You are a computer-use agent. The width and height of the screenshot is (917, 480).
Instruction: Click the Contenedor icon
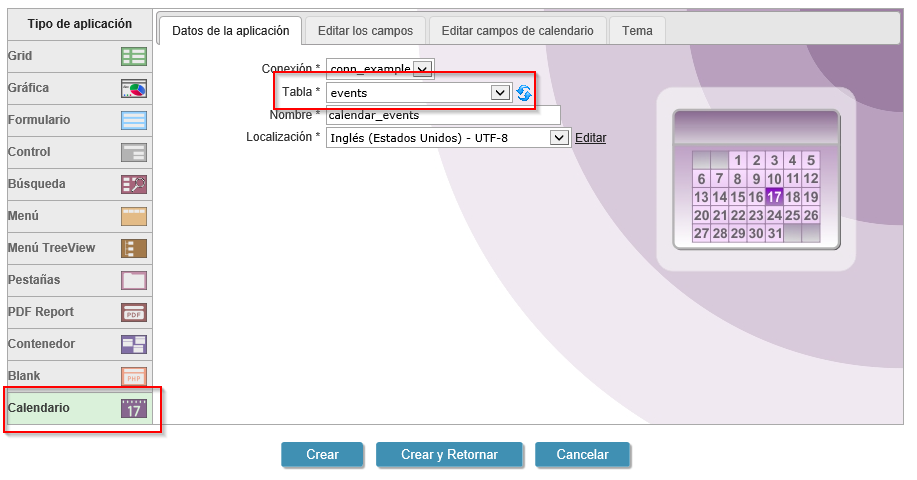pyautogui.click(x=134, y=344)
